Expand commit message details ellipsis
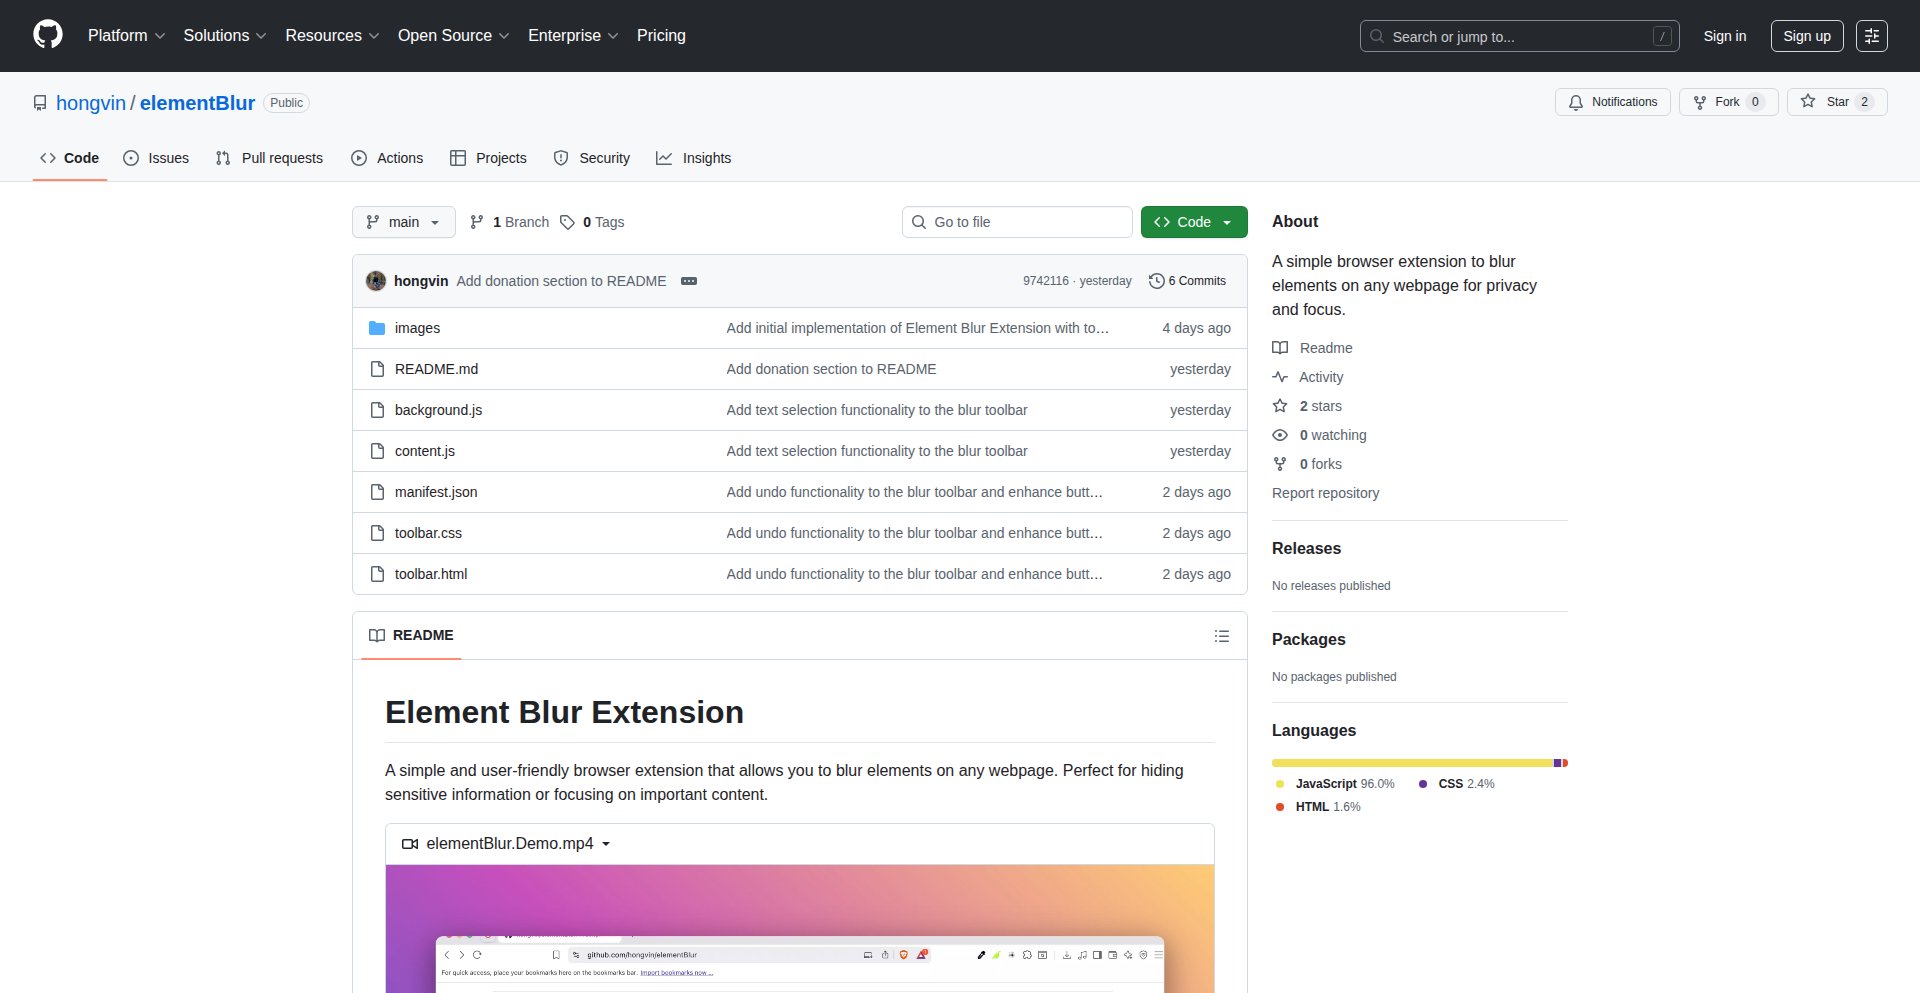This screenshot has width=1920, height=993. point(689,281)
